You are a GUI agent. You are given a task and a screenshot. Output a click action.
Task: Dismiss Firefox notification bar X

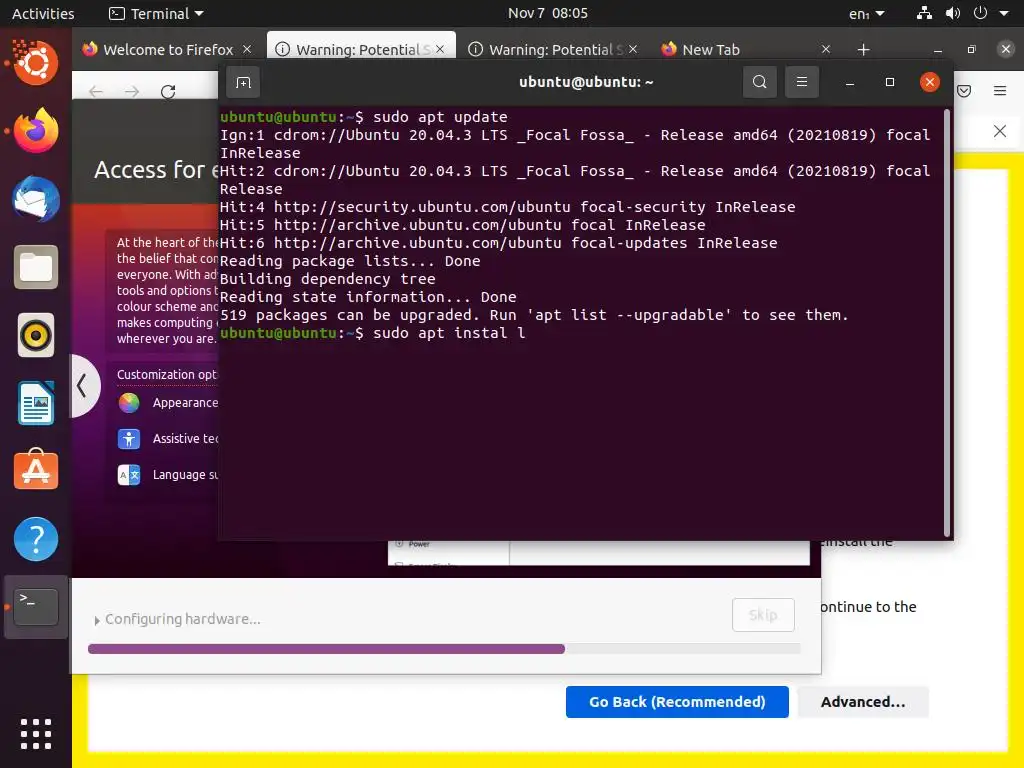[x=1000, y=131]
